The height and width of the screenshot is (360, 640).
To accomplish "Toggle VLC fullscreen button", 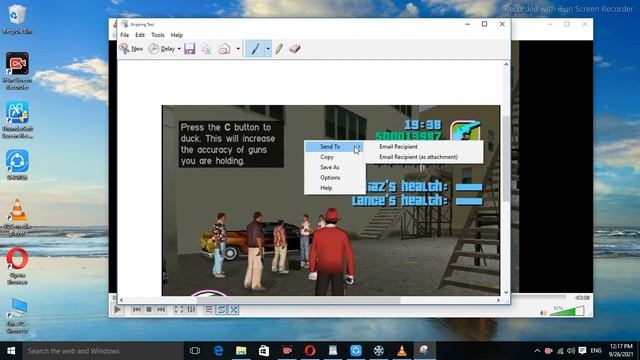I will pos(178,309).
